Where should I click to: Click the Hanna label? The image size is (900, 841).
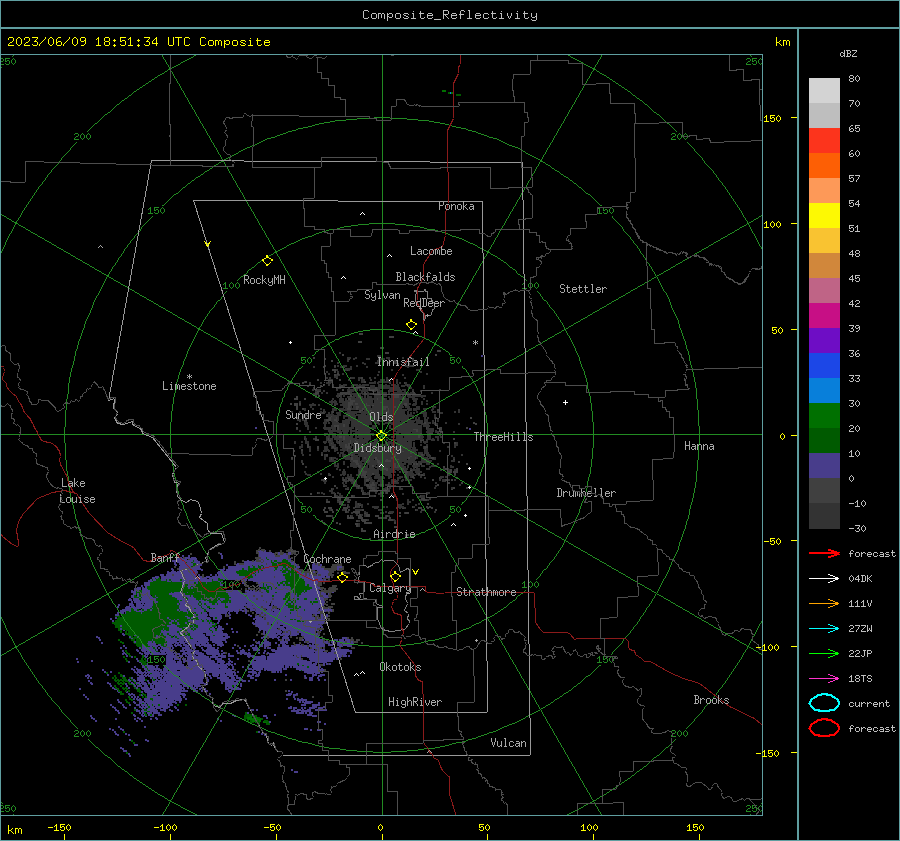699,446
